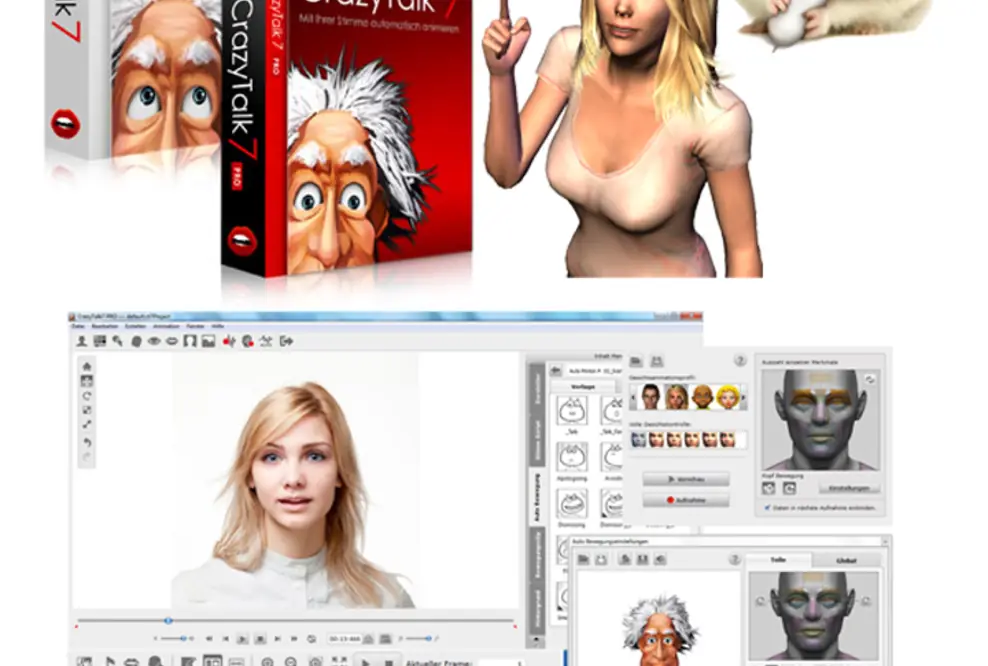
Task: Click the Einstellungen button under the head preview
Action: [x=849, y=488]
